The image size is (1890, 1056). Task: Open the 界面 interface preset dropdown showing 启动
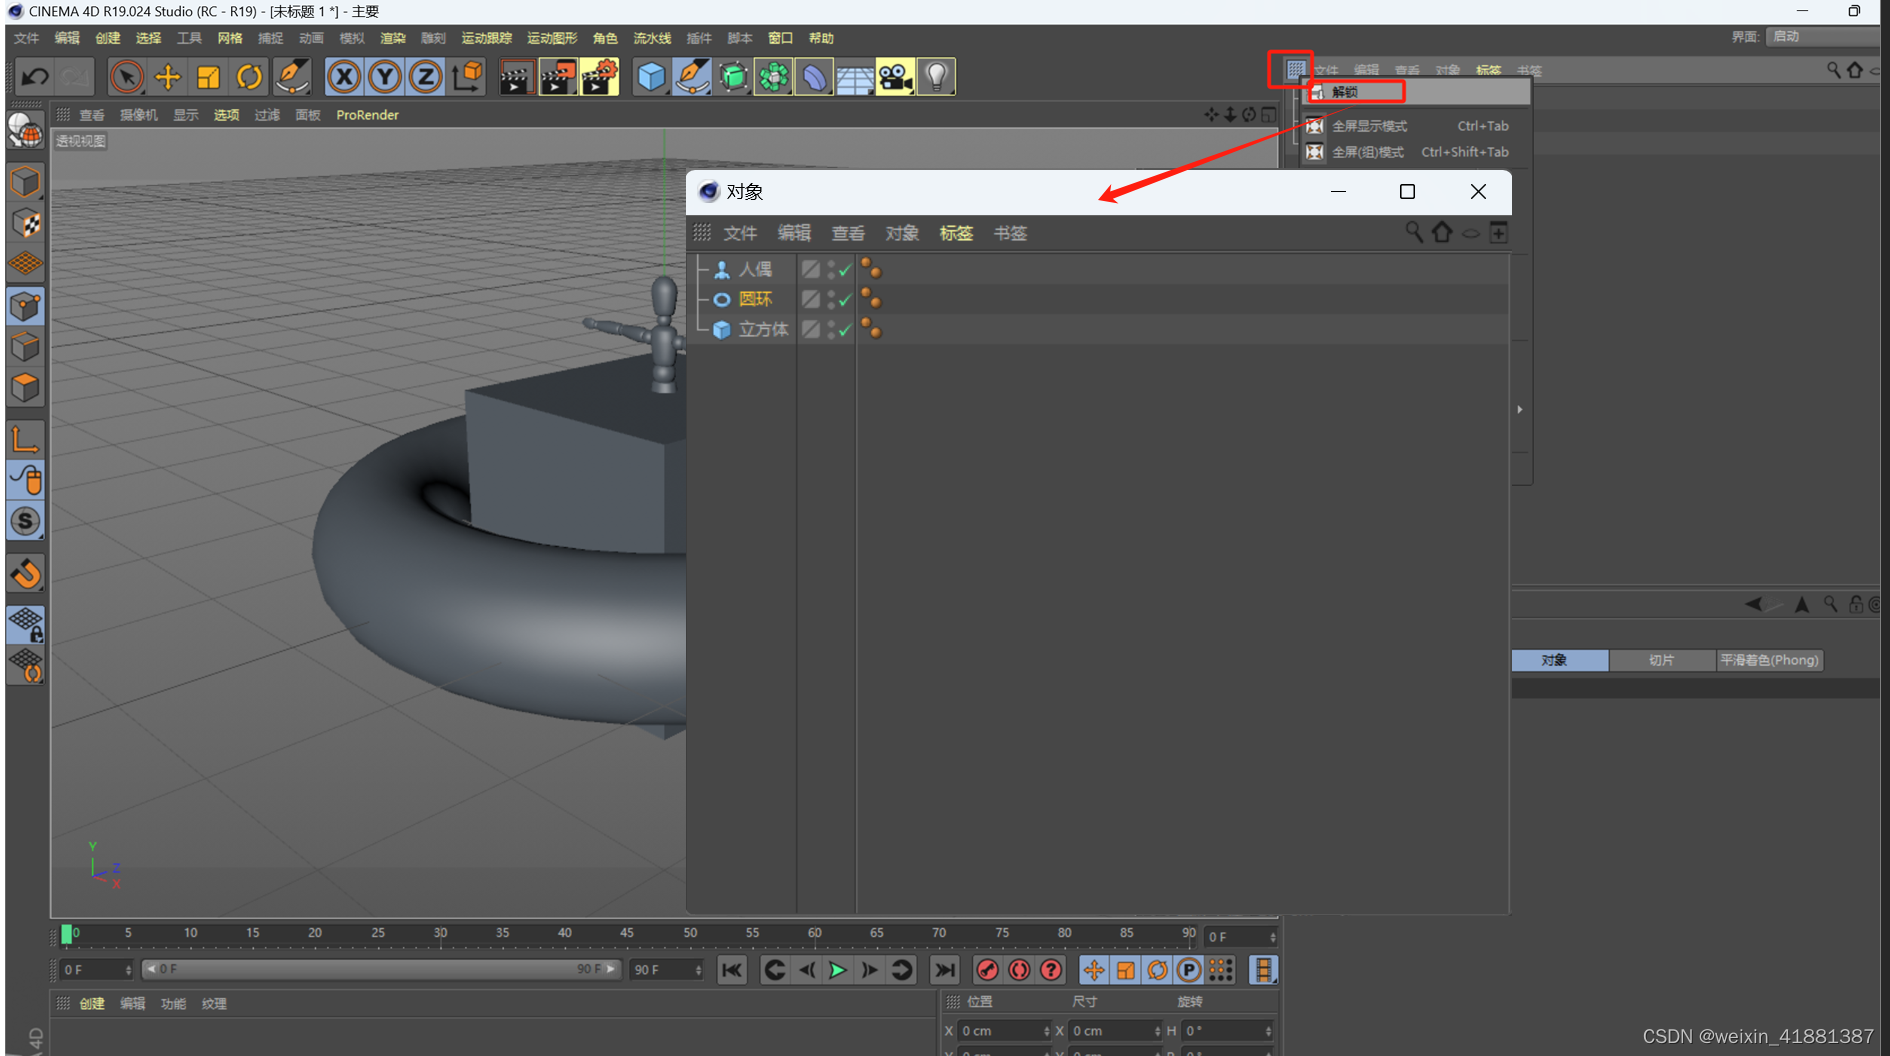(1822, 35)
